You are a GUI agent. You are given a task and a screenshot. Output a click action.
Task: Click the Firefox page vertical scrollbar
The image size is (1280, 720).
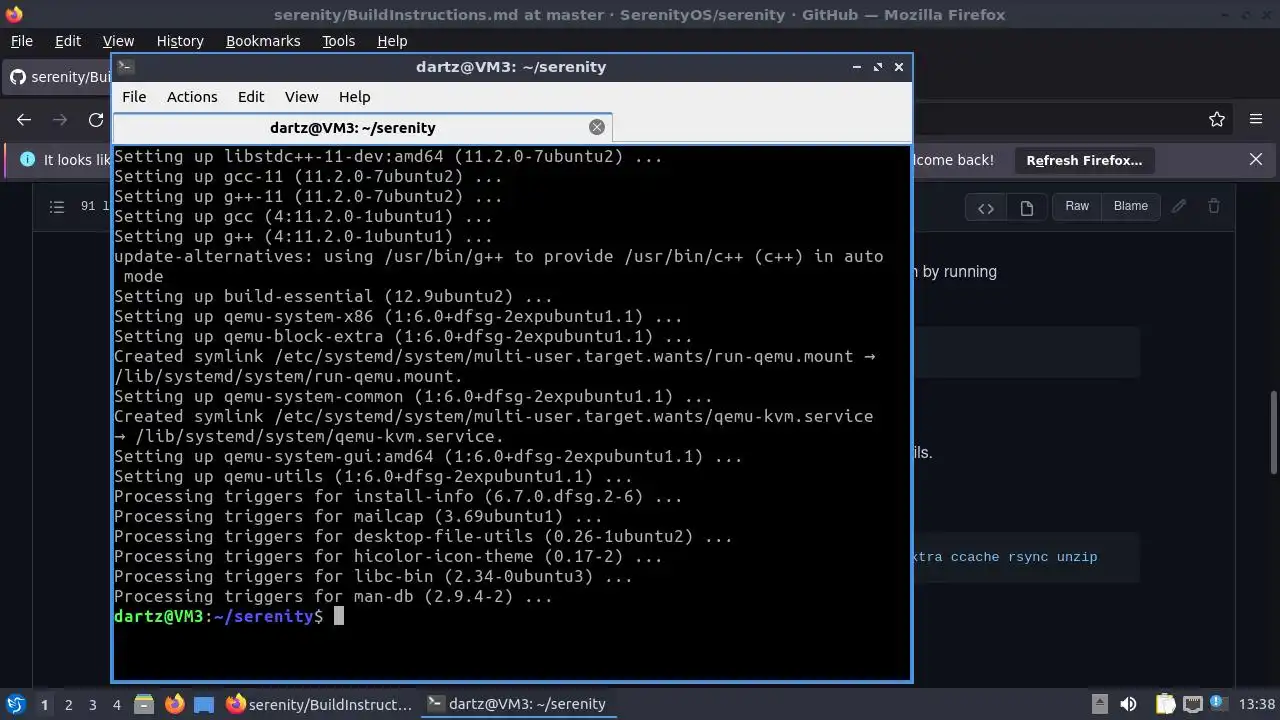tap(1273, 432)
